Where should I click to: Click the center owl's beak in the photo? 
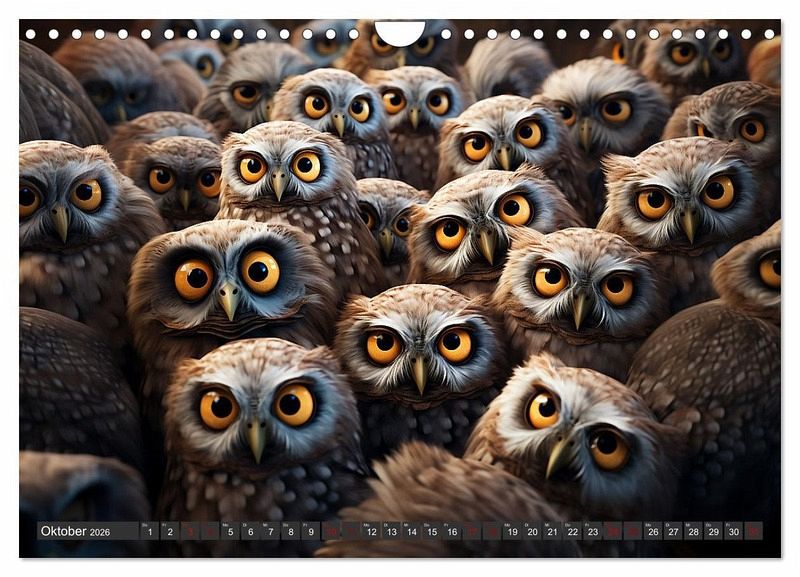tap(419, 373)
